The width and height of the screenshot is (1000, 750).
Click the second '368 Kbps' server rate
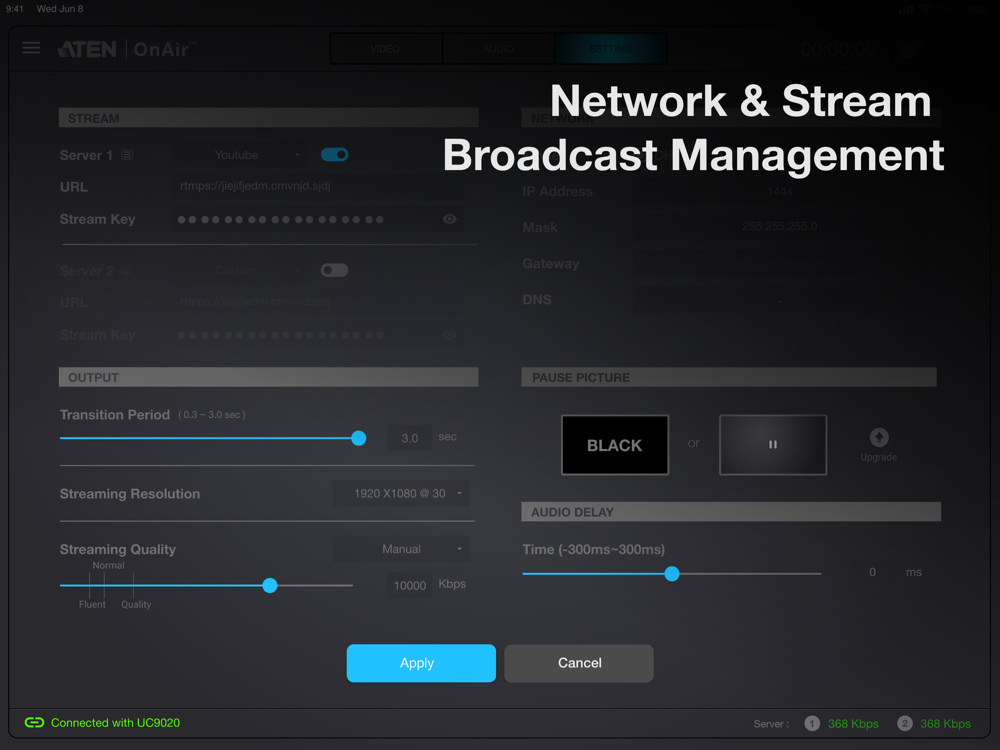pos(946,724)
